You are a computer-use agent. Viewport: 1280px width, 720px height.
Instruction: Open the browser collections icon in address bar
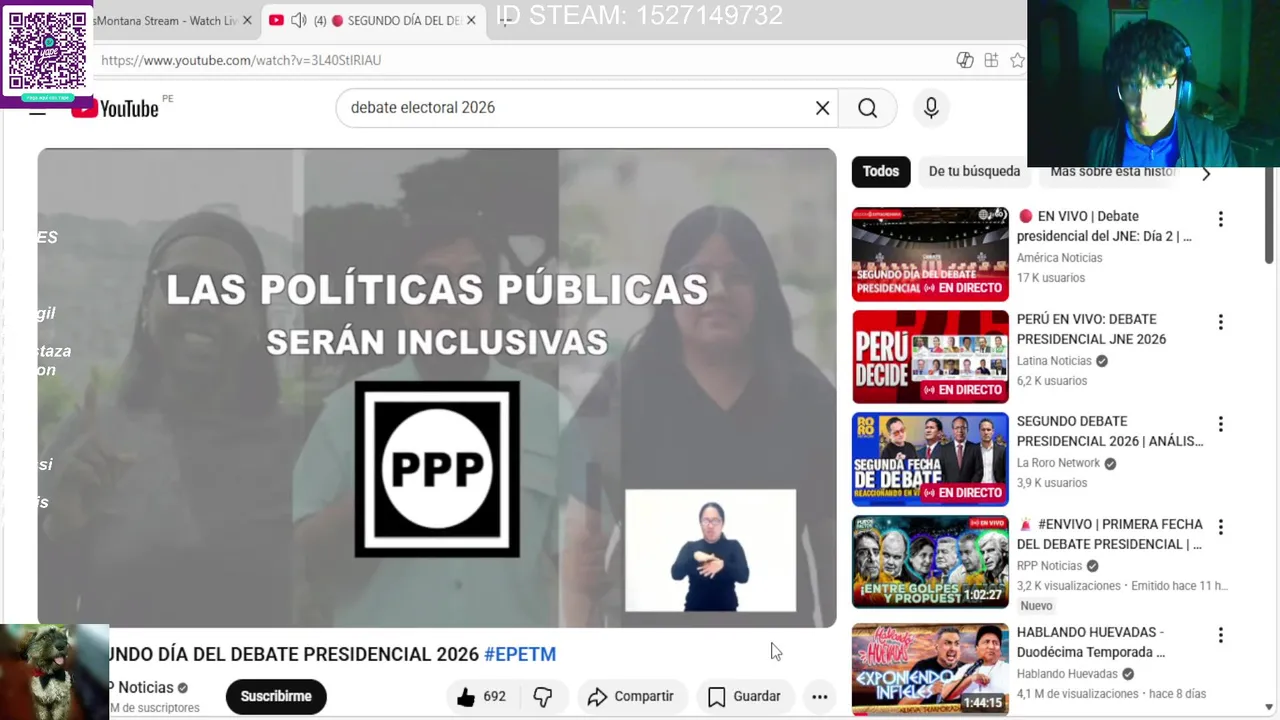[991, 60]
